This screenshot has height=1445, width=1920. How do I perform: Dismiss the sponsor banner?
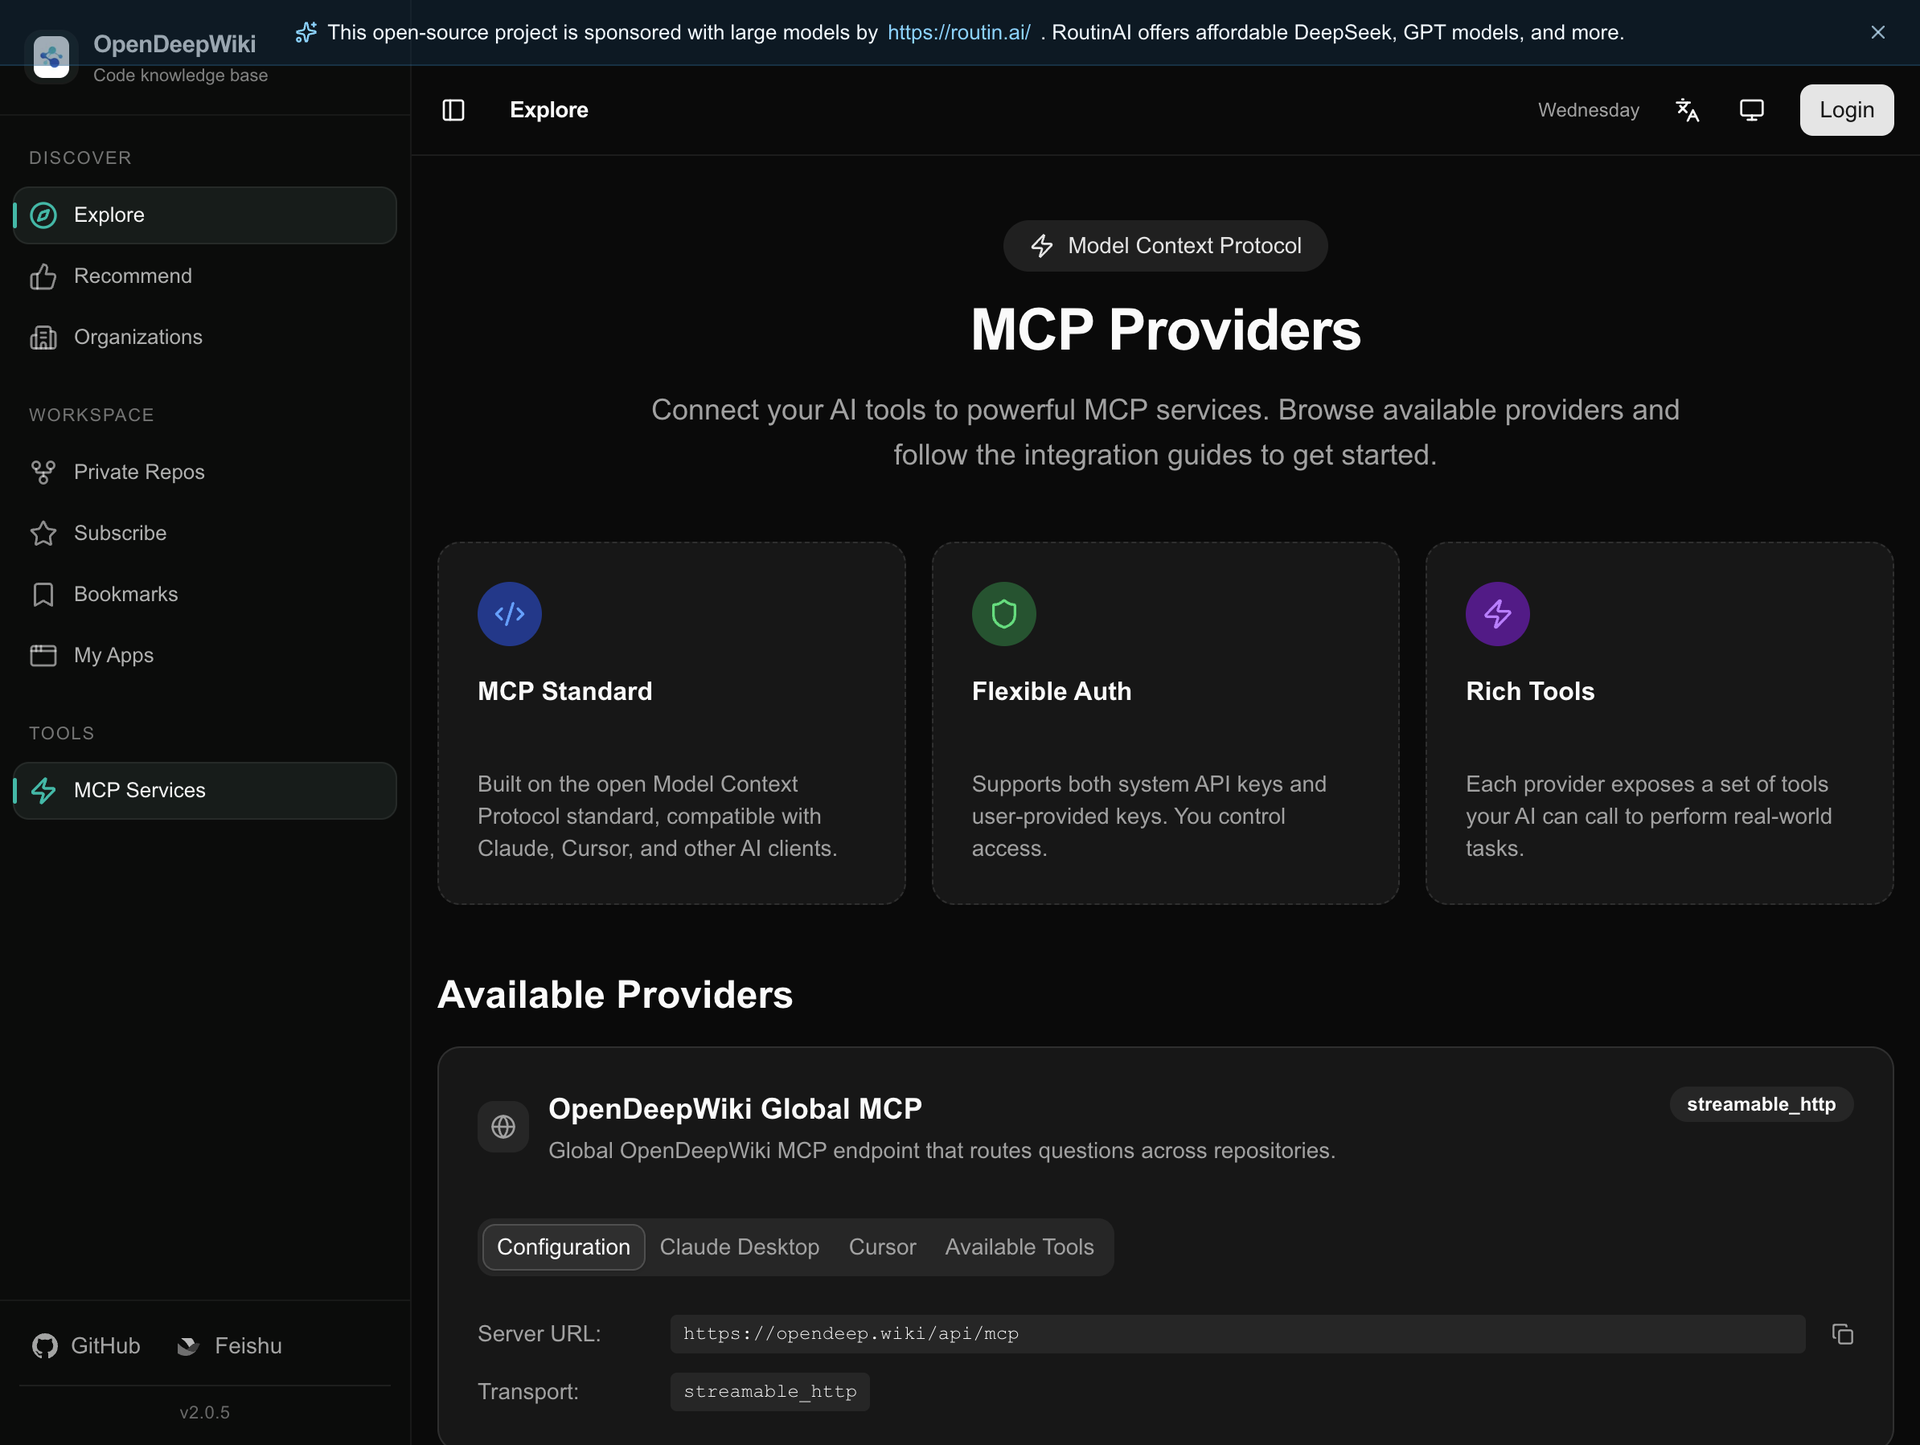pyautogui.click(x=1877, y=32)
